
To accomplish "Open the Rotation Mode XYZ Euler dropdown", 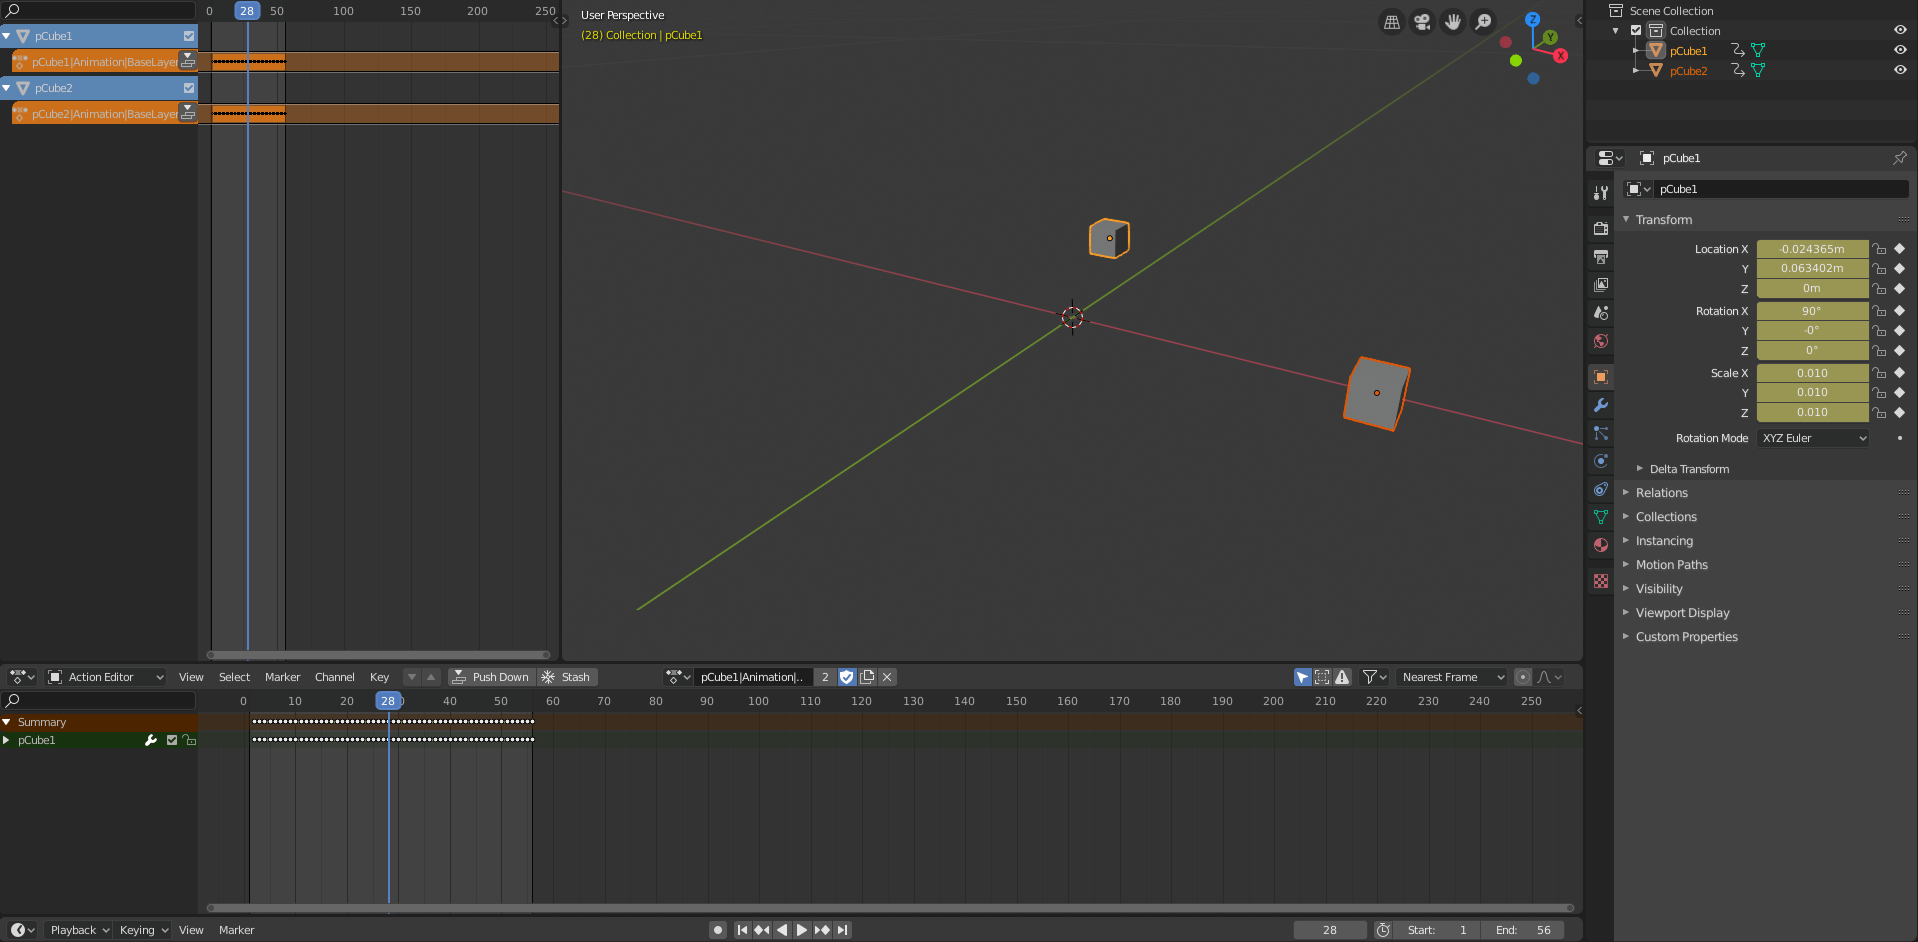I will pos(1812,438).
